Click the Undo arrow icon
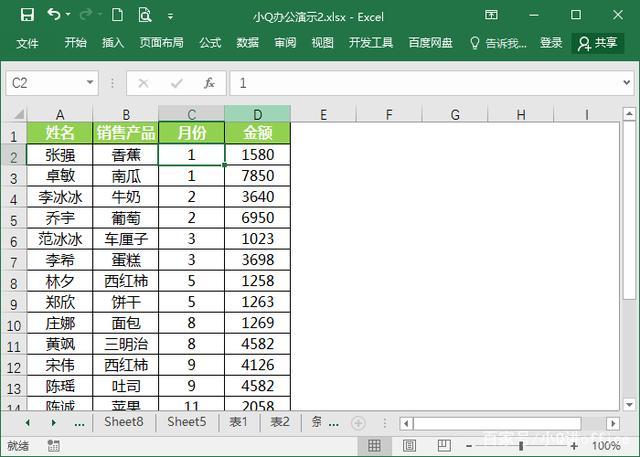Screen dimensions: 640x457 pos(54,15)
